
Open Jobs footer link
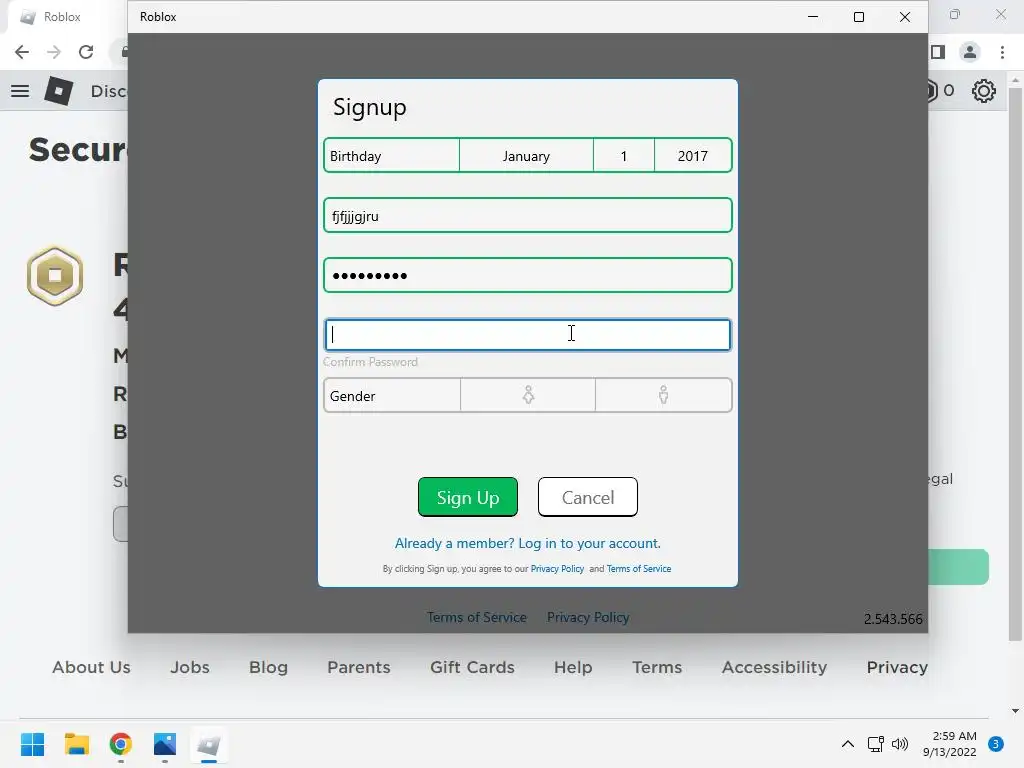(190, 667)
